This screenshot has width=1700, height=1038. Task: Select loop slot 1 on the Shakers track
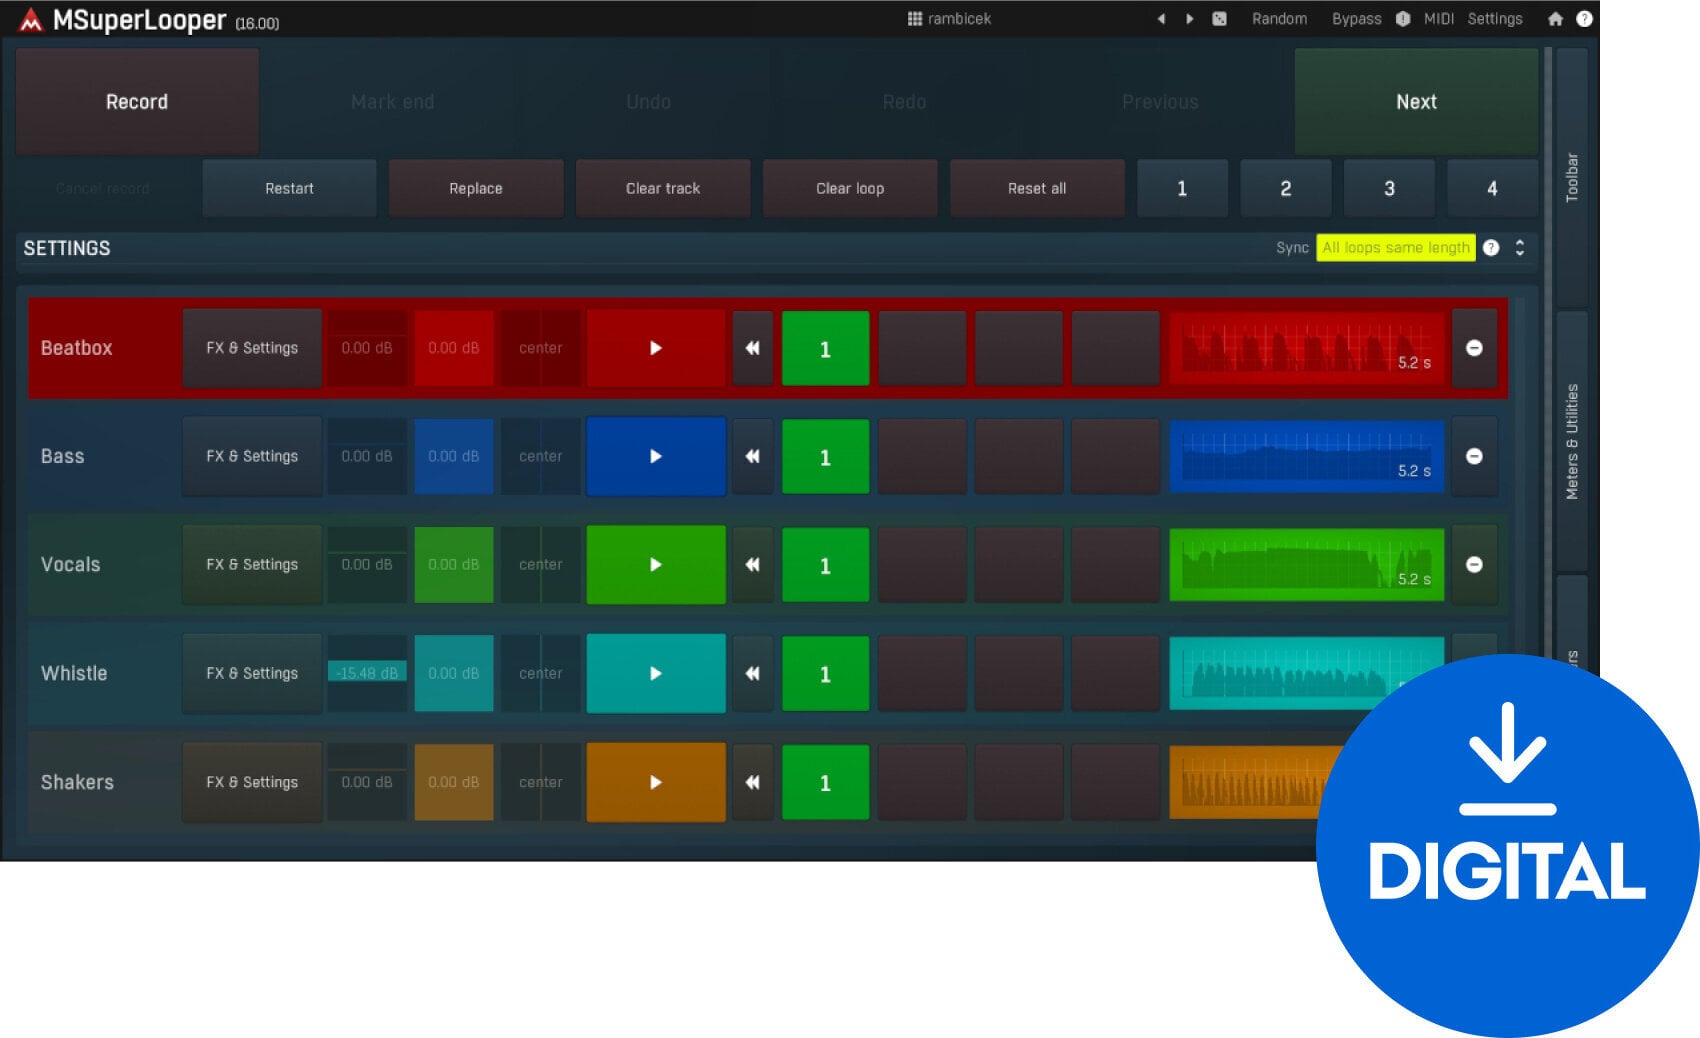pos(824,782)
